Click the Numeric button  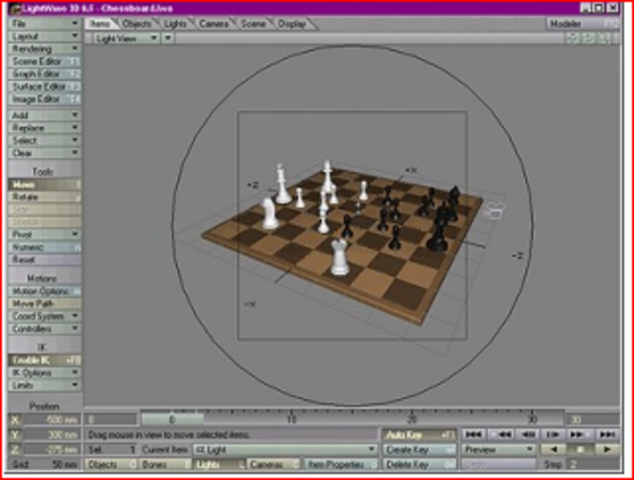coord(44,247)
